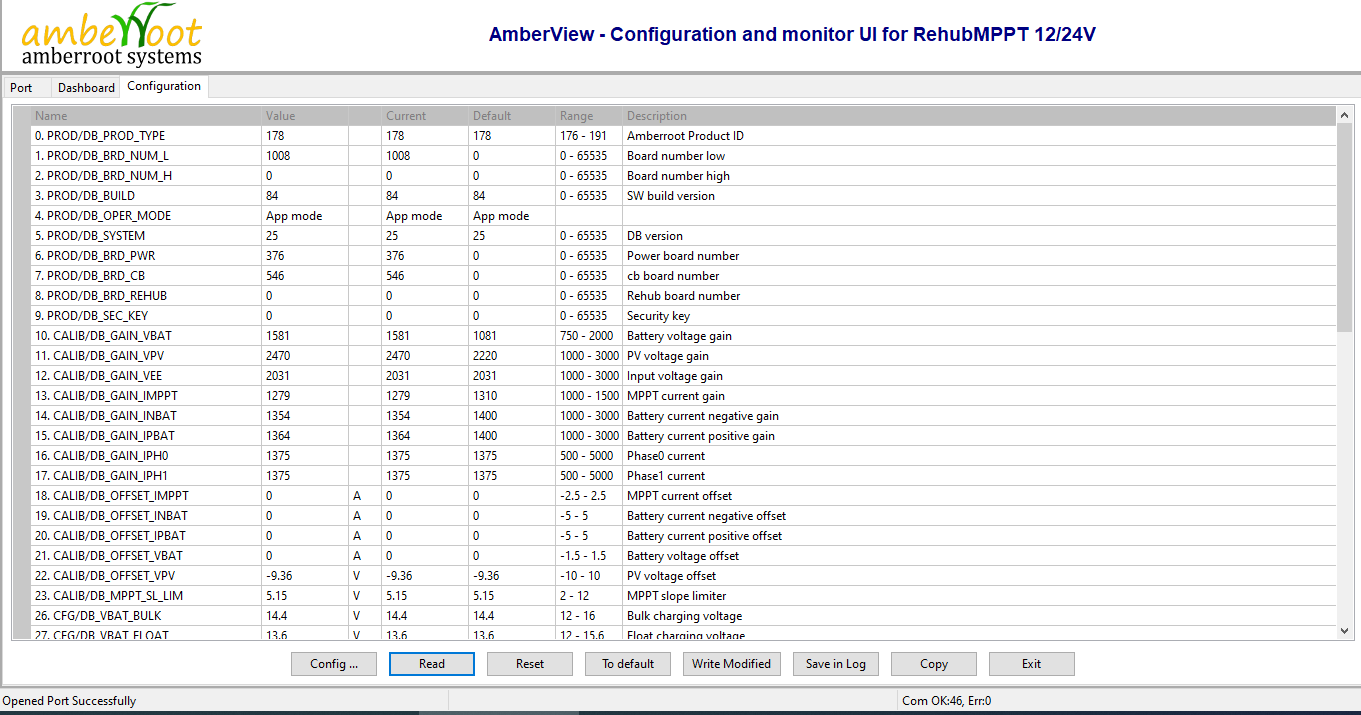
Task: Click Write Modified button
Action: [x=731, y=664]
